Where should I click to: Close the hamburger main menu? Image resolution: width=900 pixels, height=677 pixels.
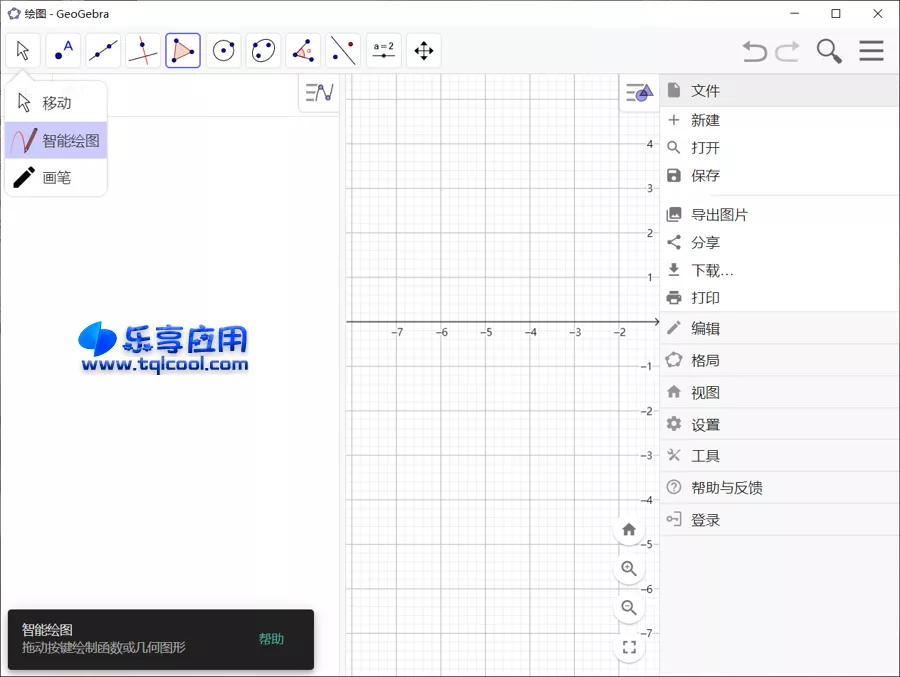point(871,51)
